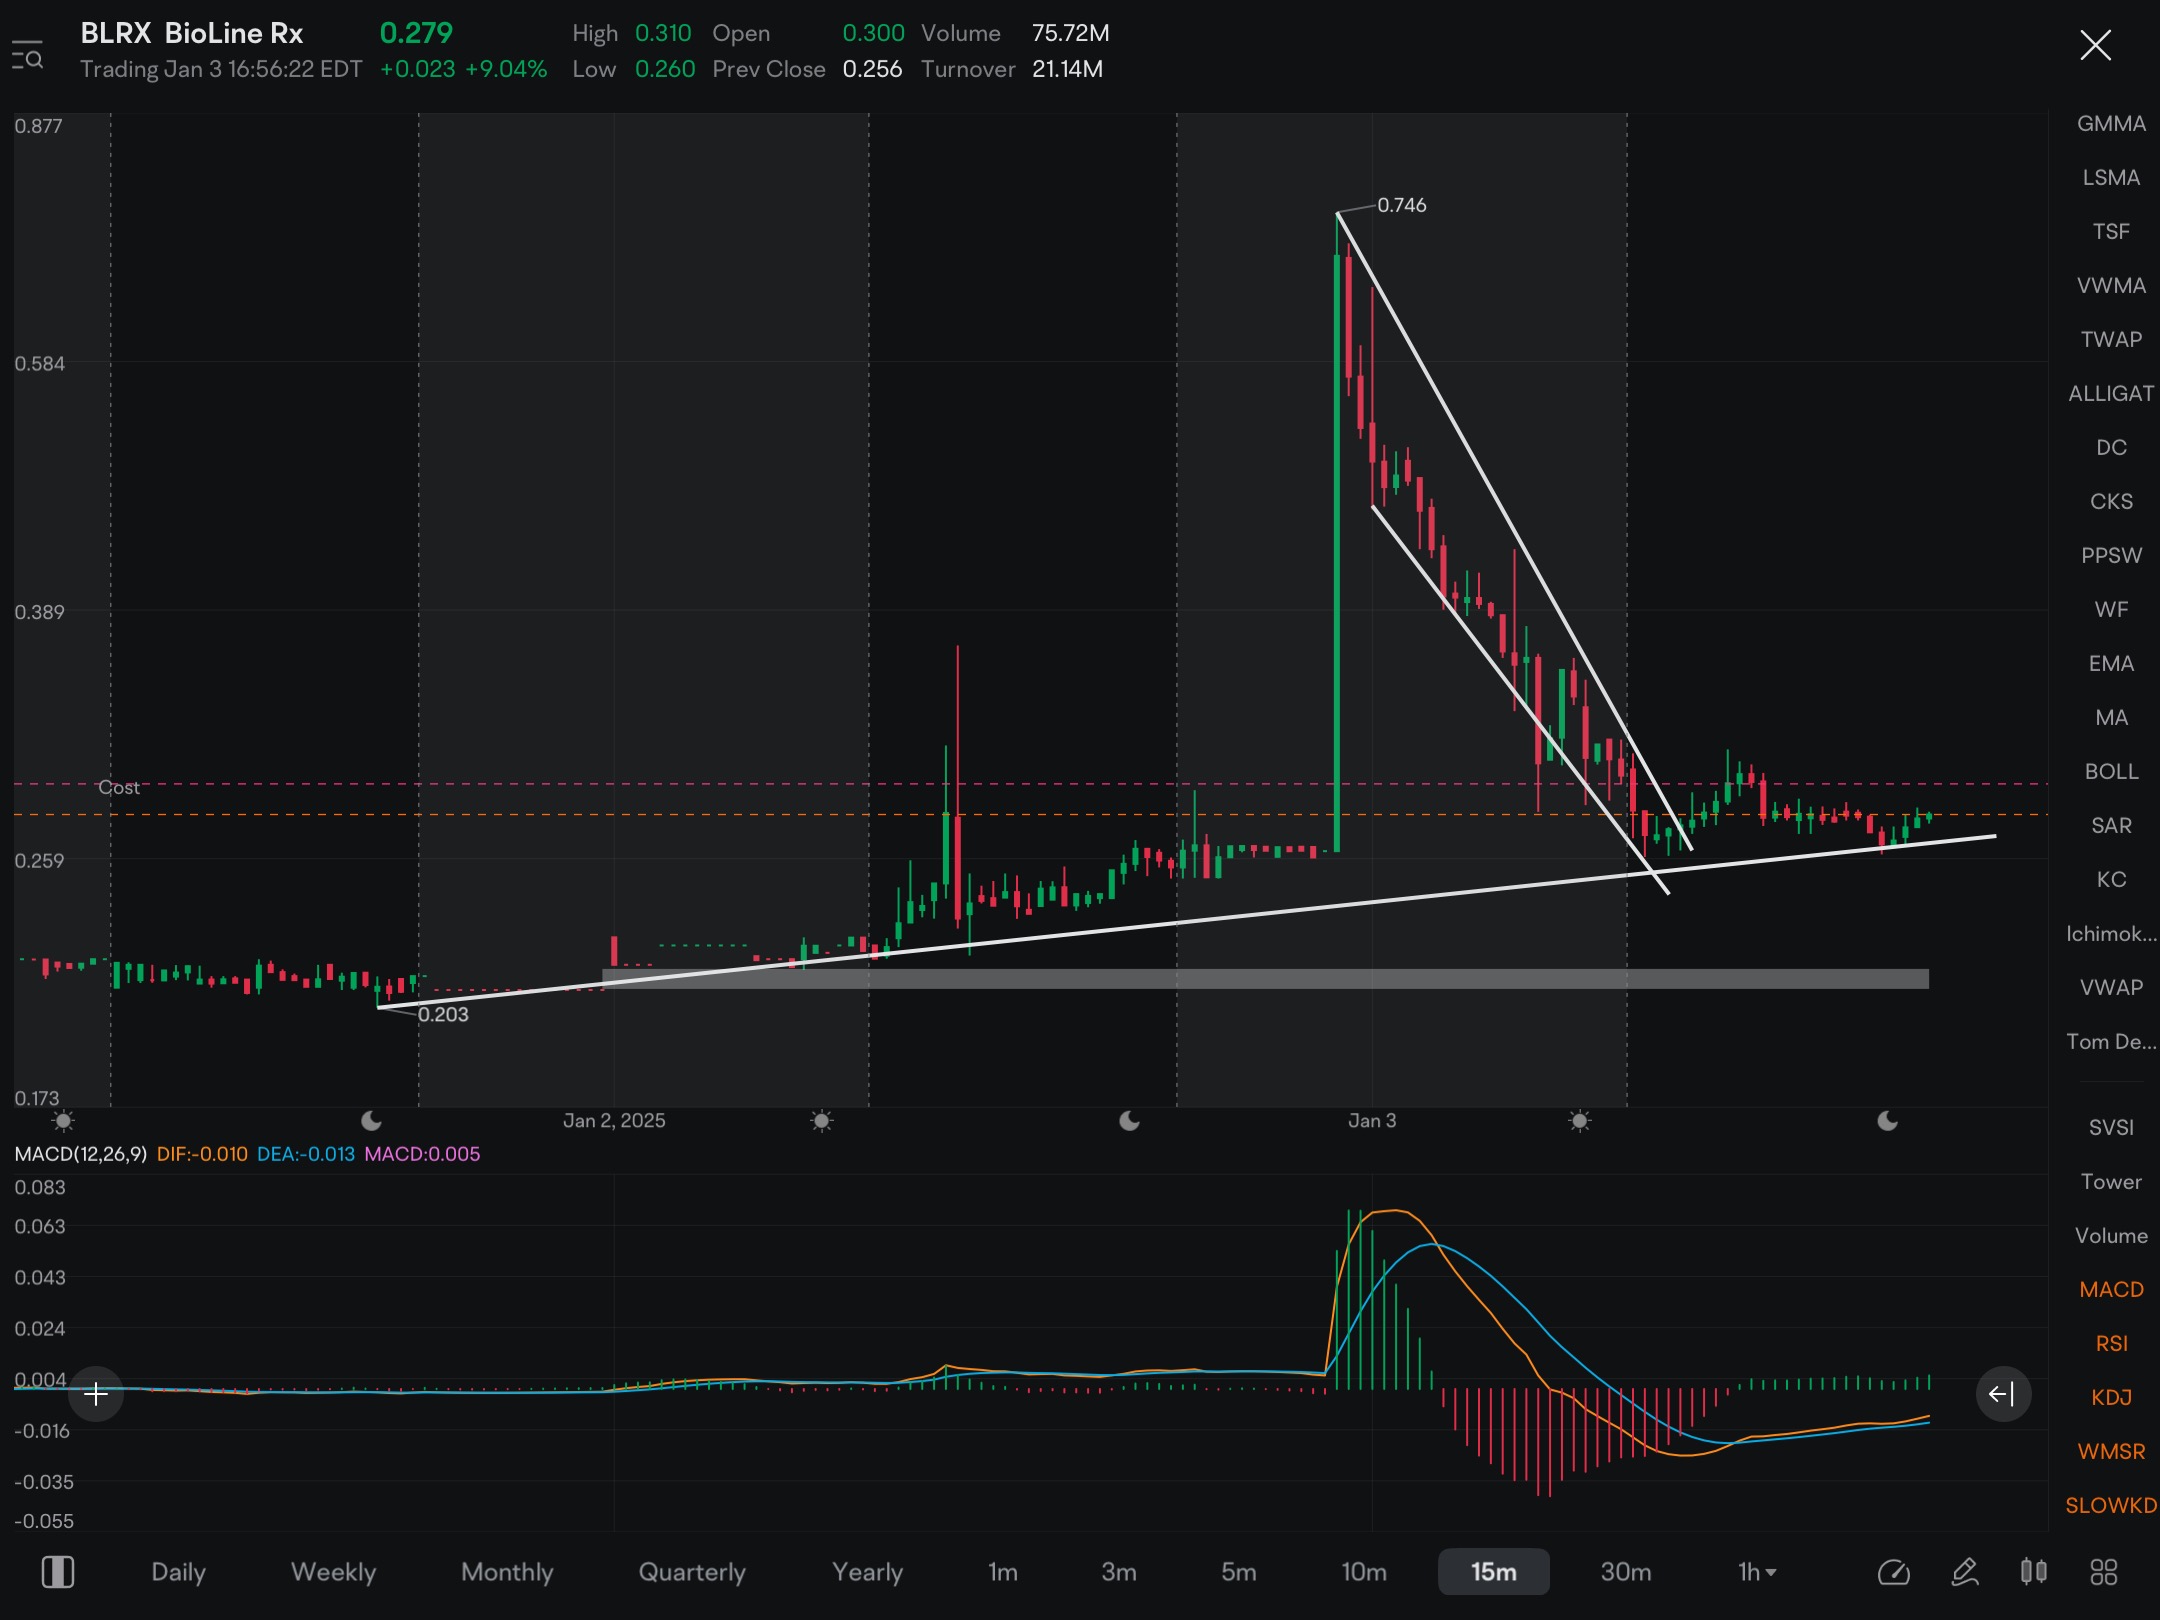Select the 0.746 high price label
Screen dimensions: 2160x1620
pos(1401,205)
